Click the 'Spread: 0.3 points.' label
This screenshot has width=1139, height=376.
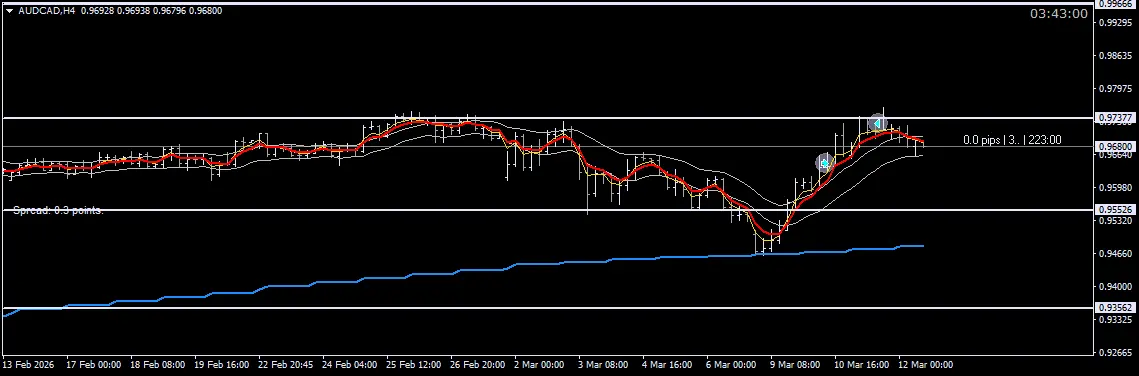58,211
